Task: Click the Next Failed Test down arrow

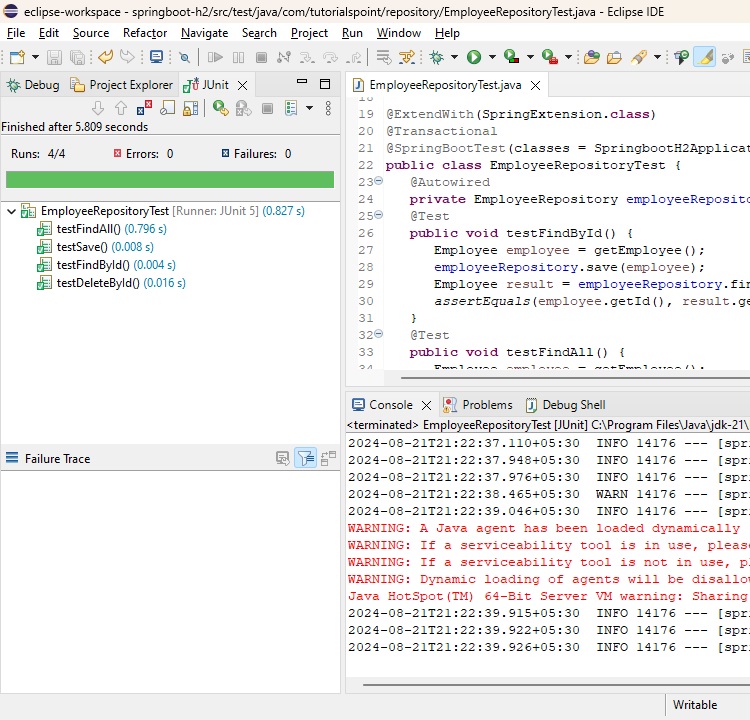Action: [x=98, y=108]
